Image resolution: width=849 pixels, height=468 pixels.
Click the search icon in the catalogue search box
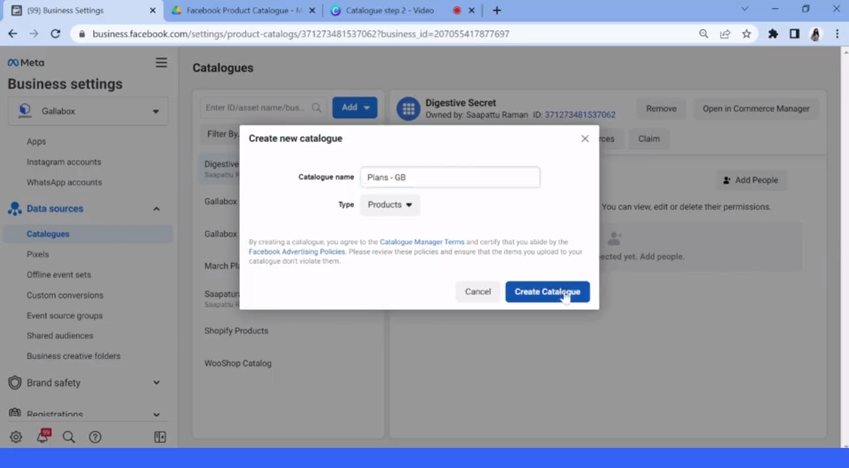click(317, 108)
